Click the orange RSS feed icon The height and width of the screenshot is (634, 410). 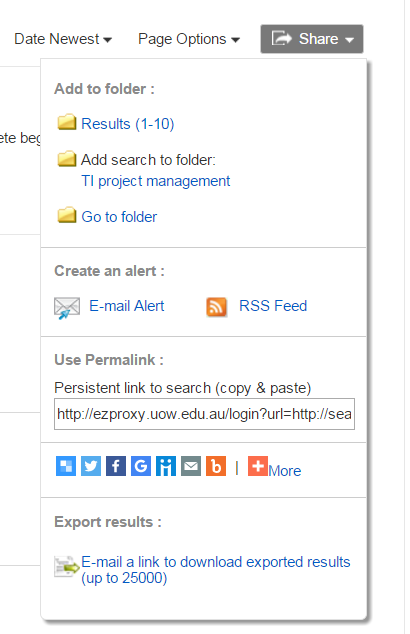217,307
